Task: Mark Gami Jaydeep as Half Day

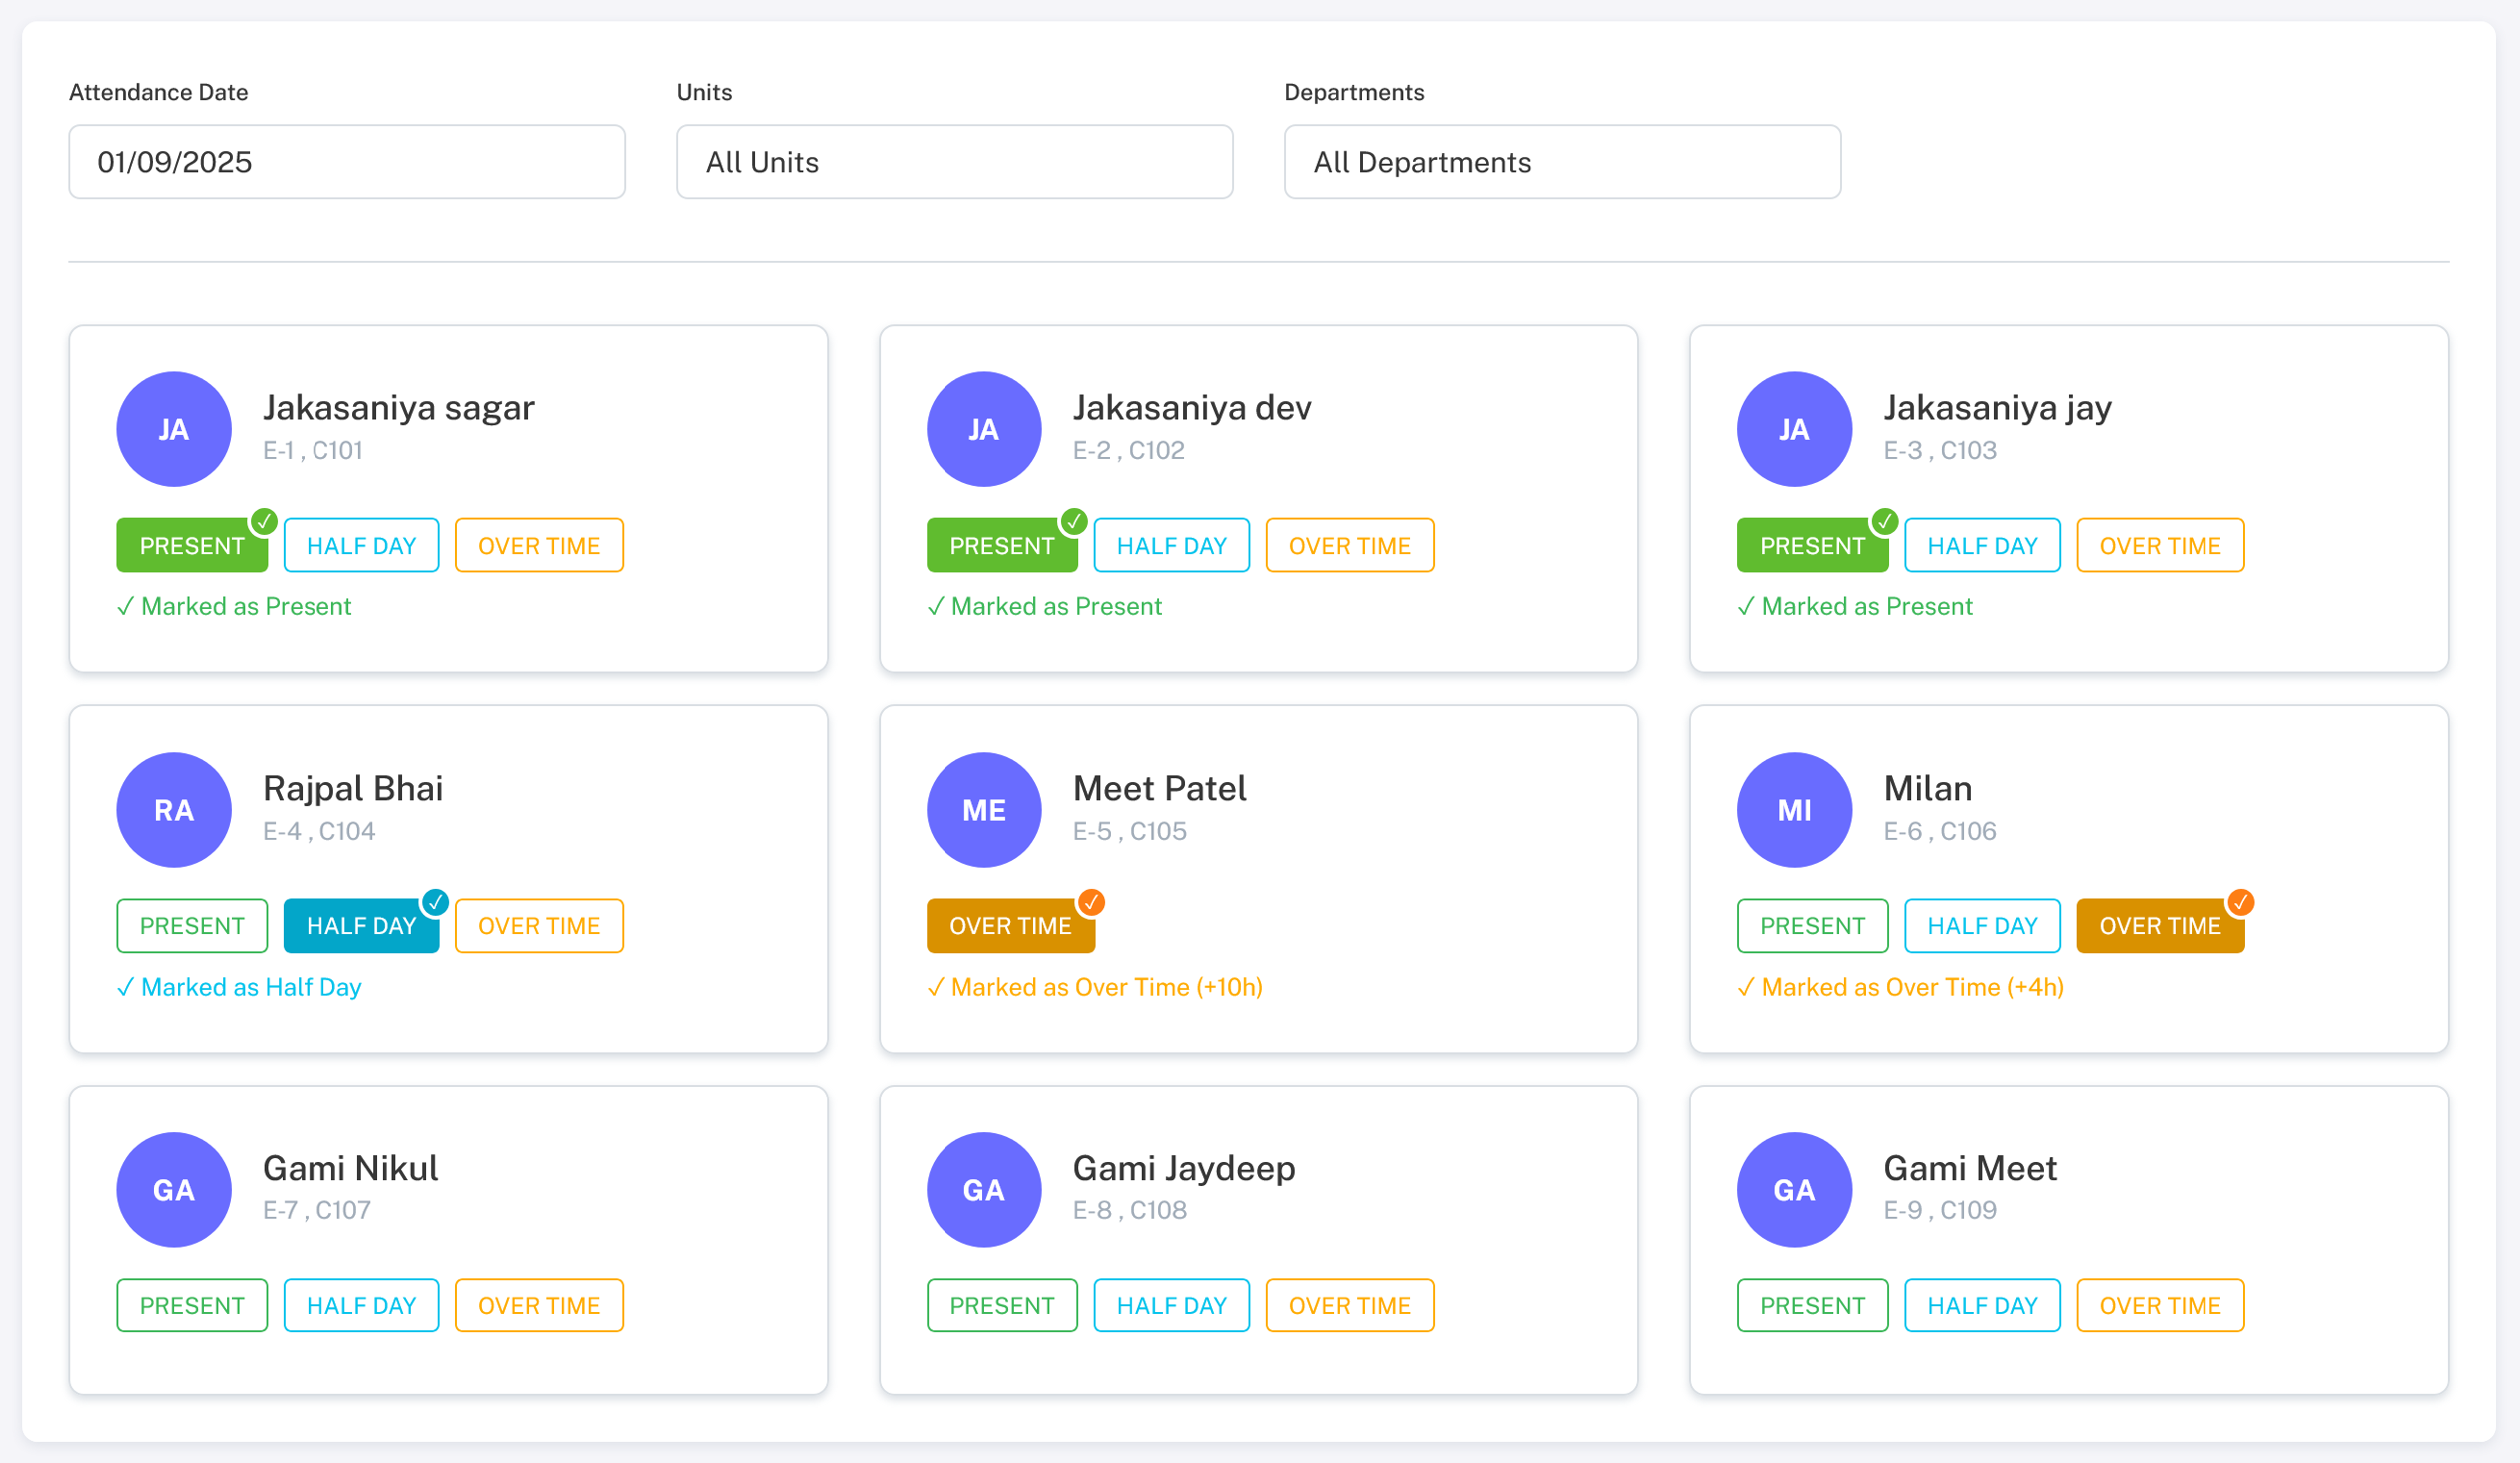Action: click(x=1171, y=1305)
